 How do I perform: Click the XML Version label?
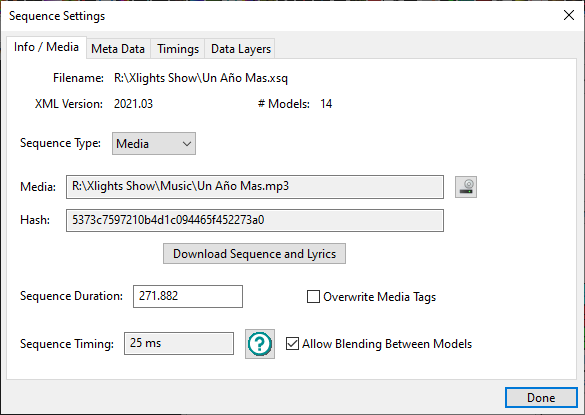(x=69, y=104)
